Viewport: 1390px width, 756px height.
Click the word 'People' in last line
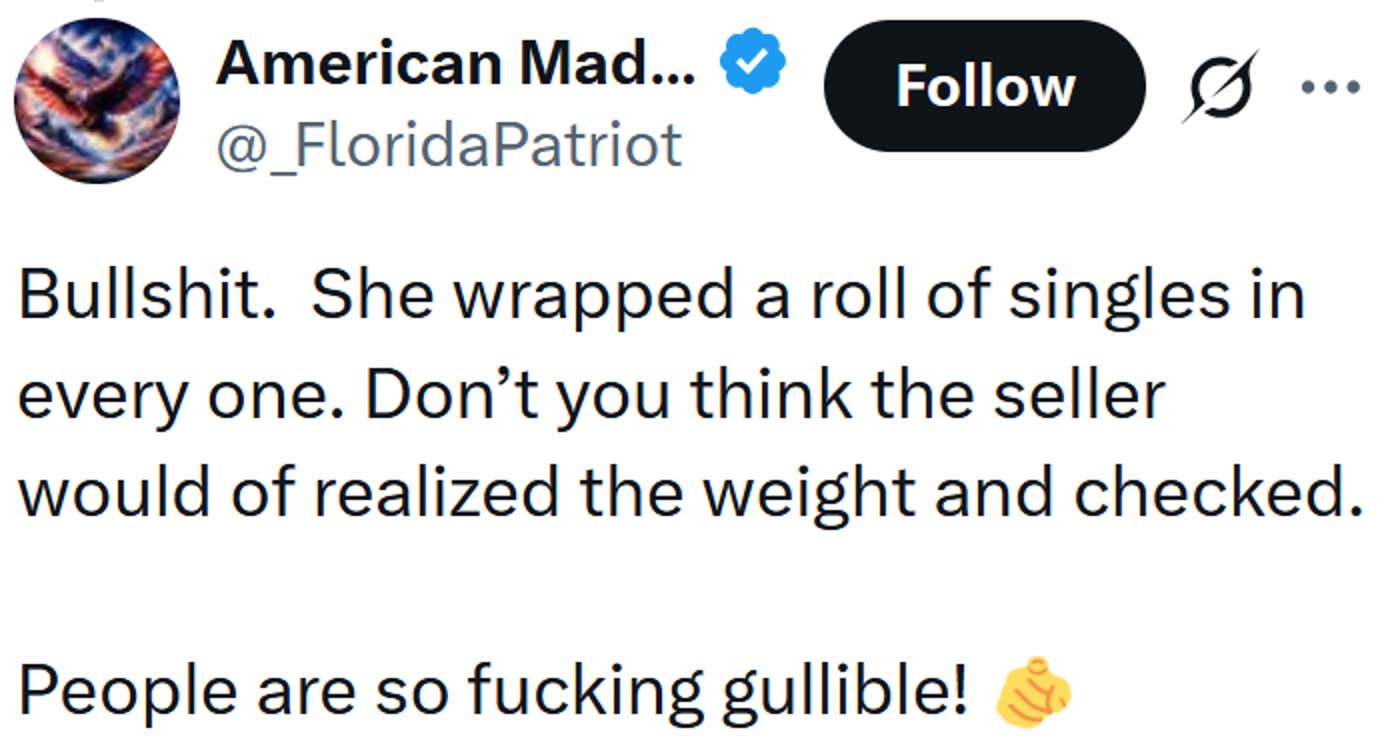point(127,691)
